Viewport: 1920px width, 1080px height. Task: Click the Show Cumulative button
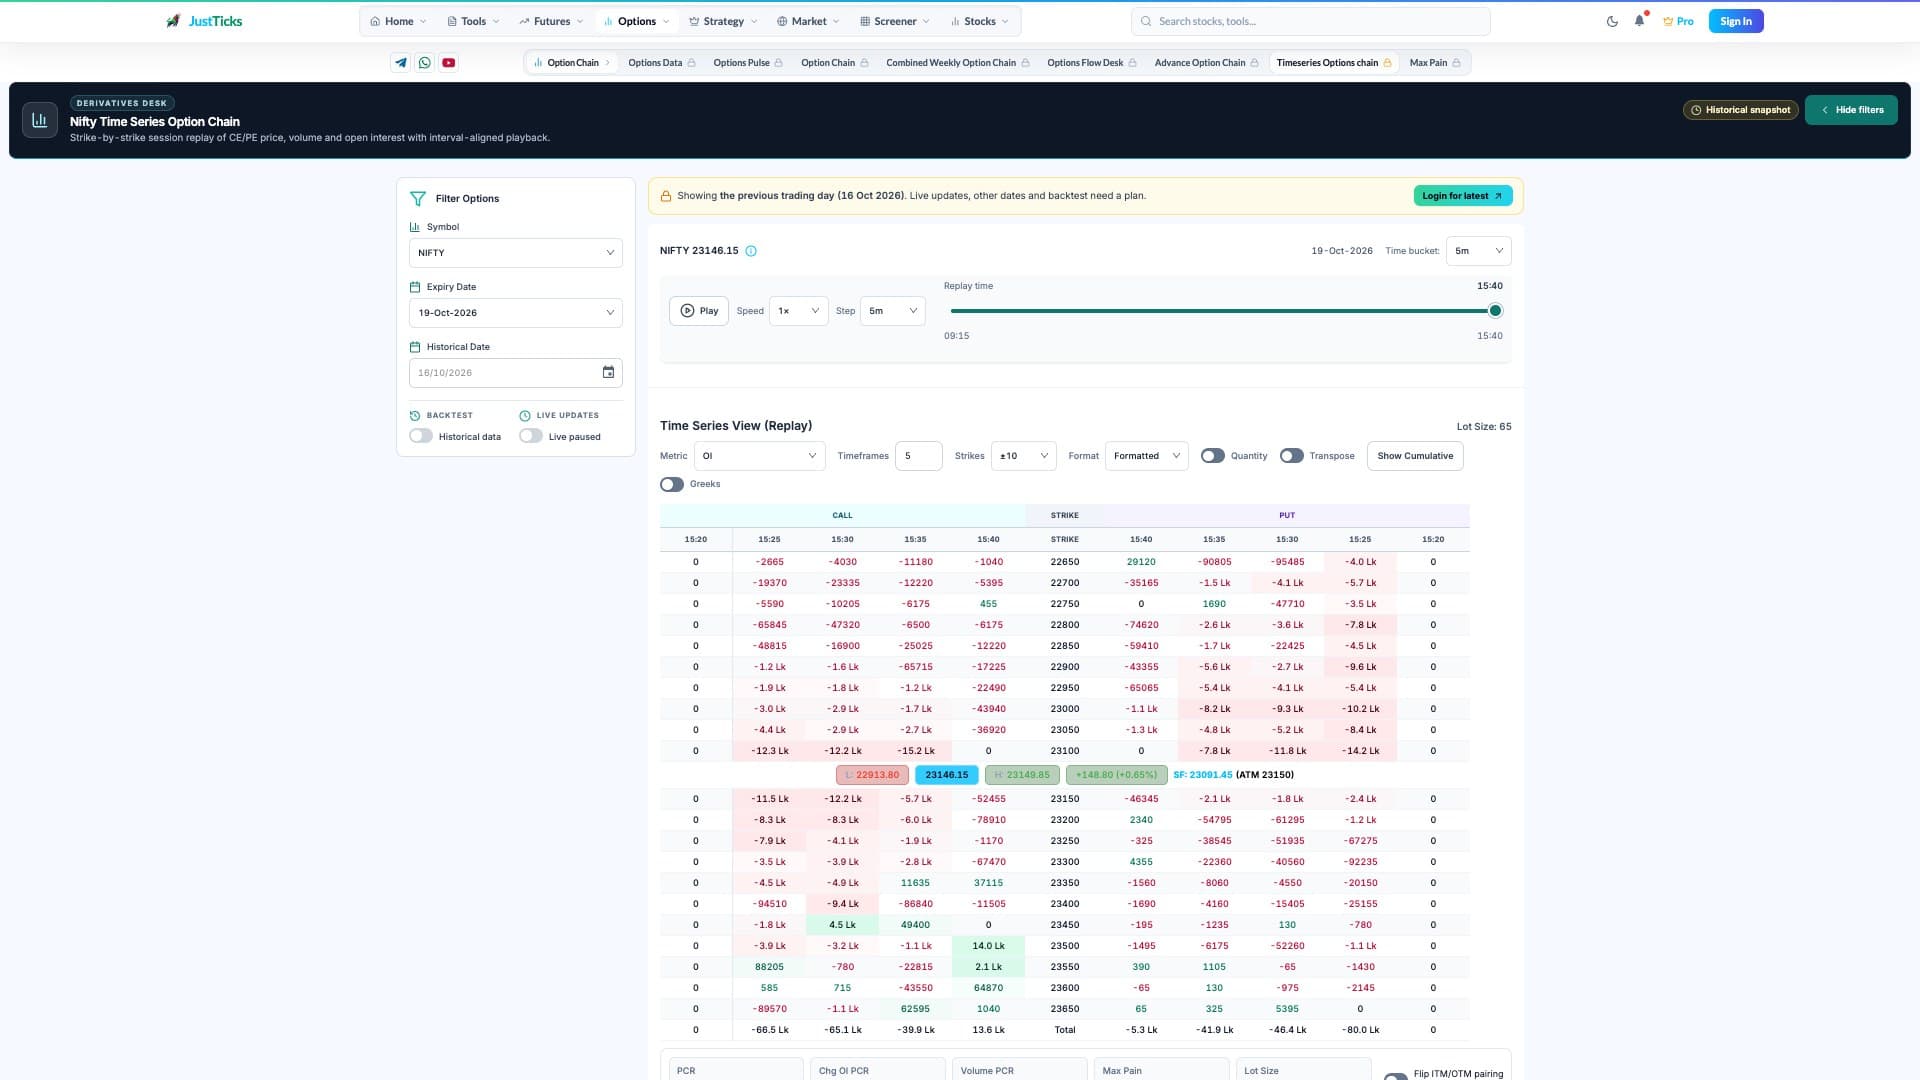[1415, 456]
